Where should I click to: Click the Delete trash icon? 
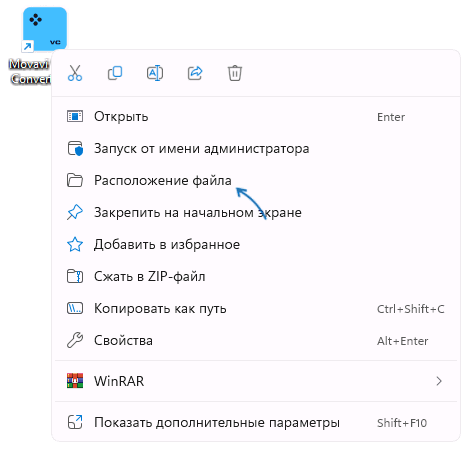235,73
